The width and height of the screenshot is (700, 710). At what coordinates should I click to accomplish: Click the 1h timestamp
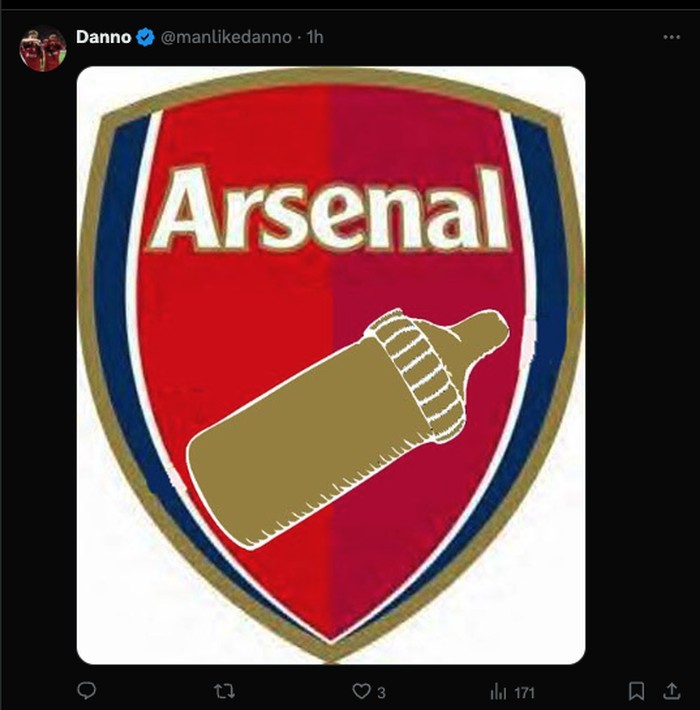315,38
